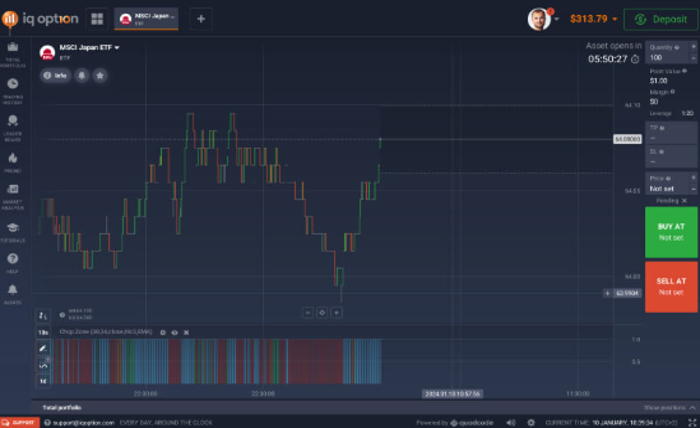Open the SL stop loss field
Viewport: 700px width, 428px height.
[671, 156]
